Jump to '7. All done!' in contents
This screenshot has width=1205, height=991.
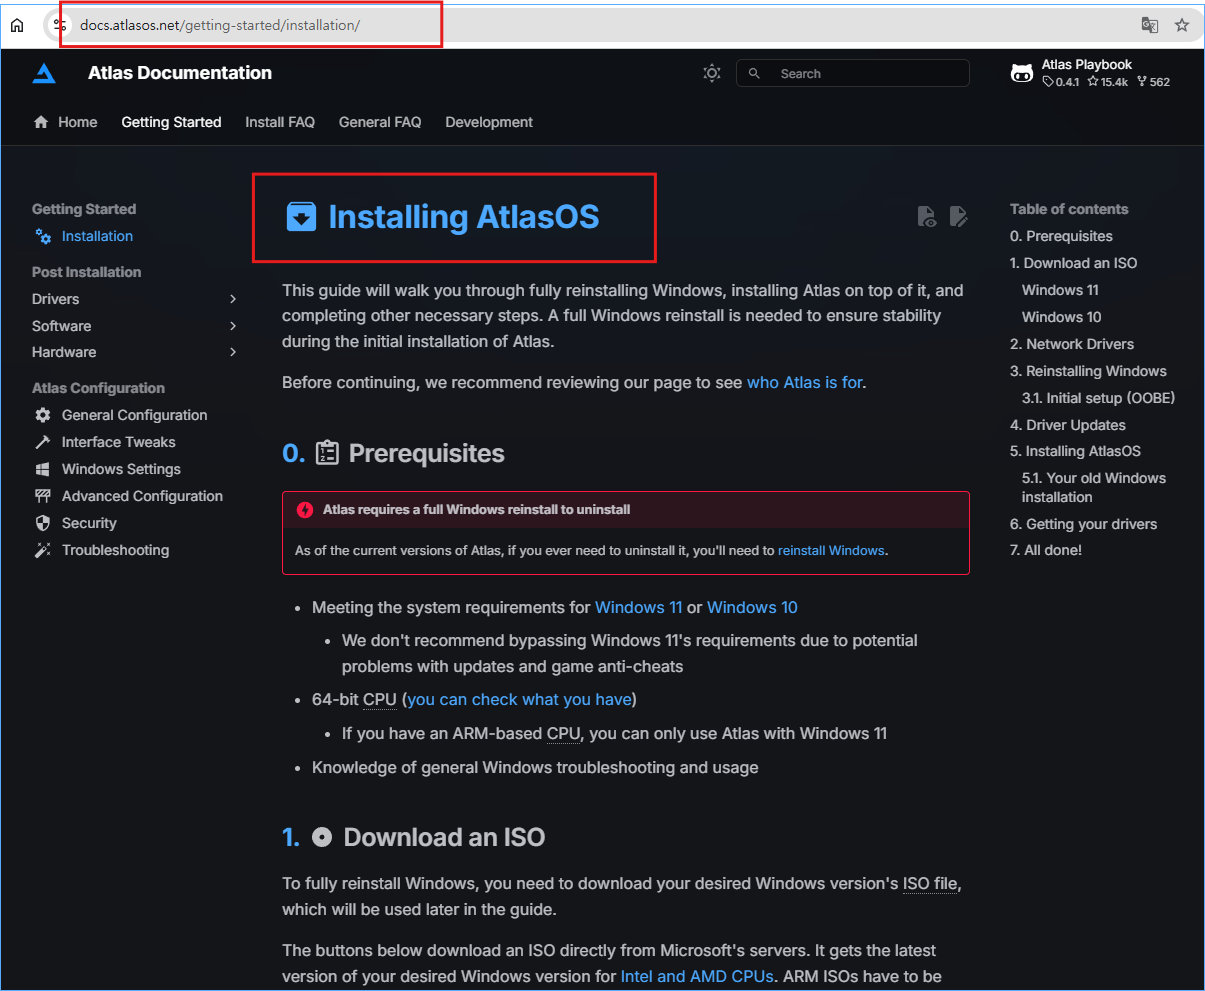(x=1046, y=550)
